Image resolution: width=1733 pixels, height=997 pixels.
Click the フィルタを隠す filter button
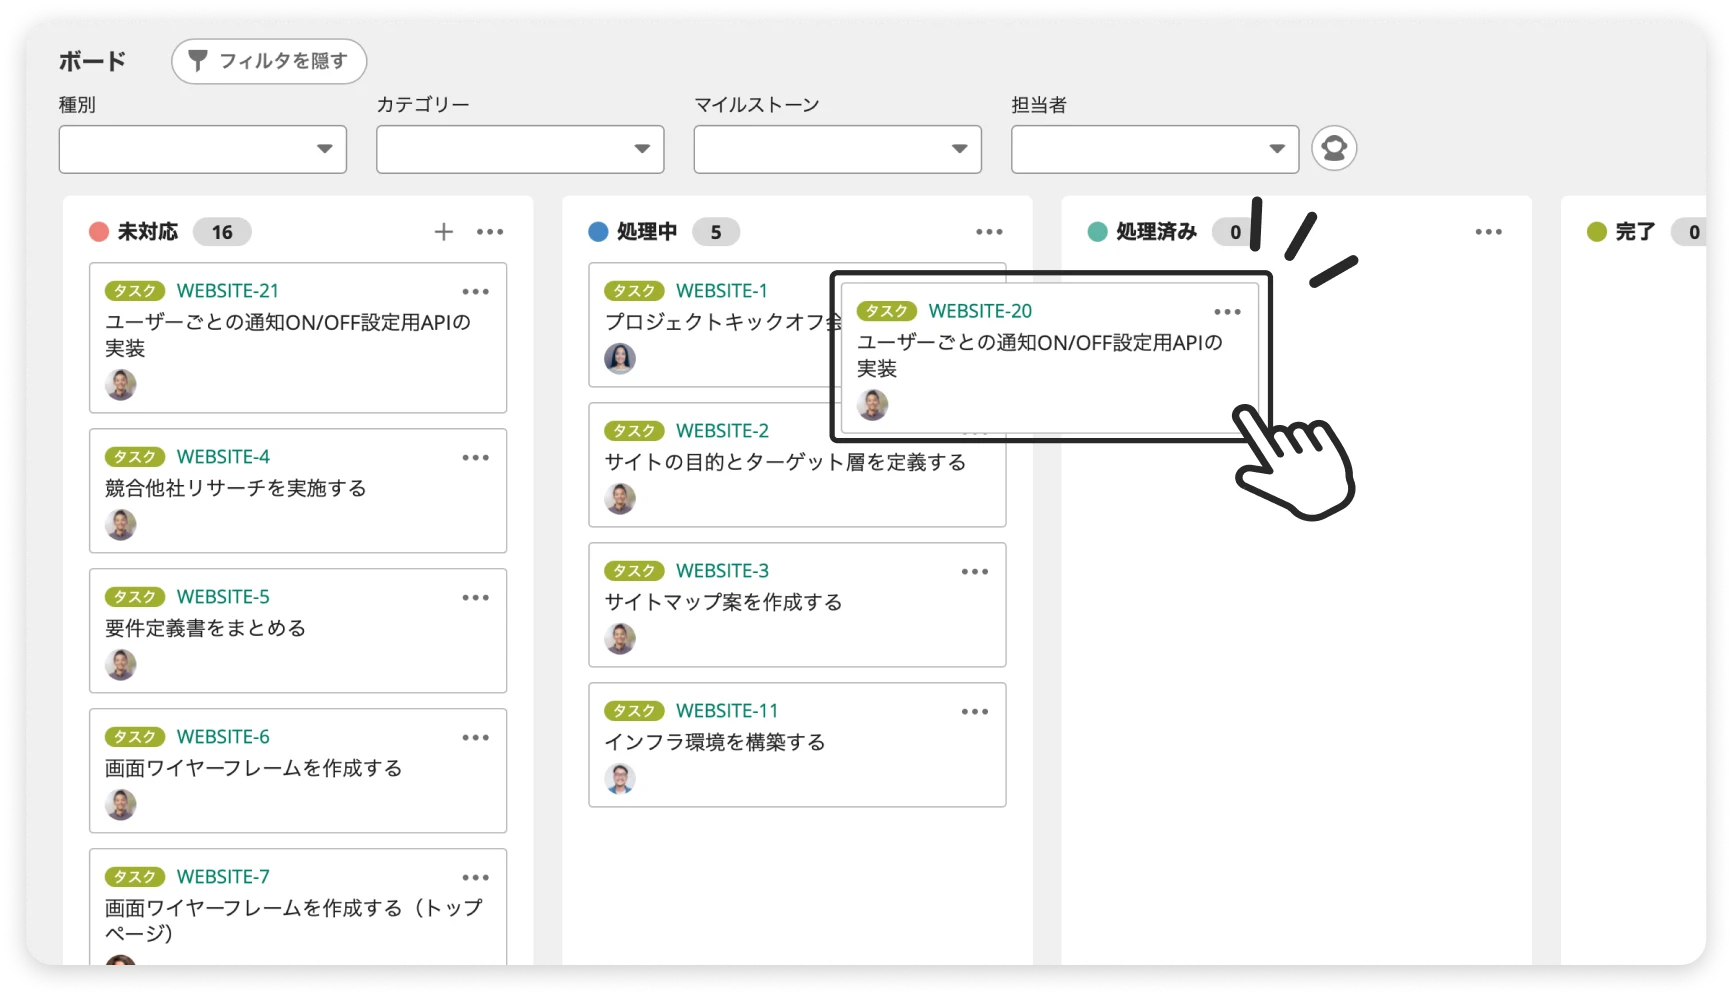[x=269, y=61]
